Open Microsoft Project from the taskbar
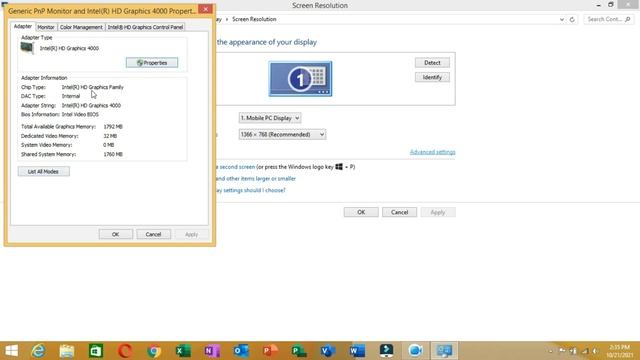 click(x=299, y=351)
